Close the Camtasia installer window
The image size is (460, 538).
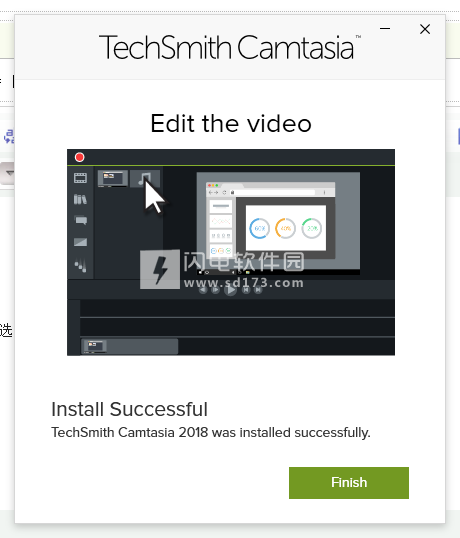click(425, 29)
